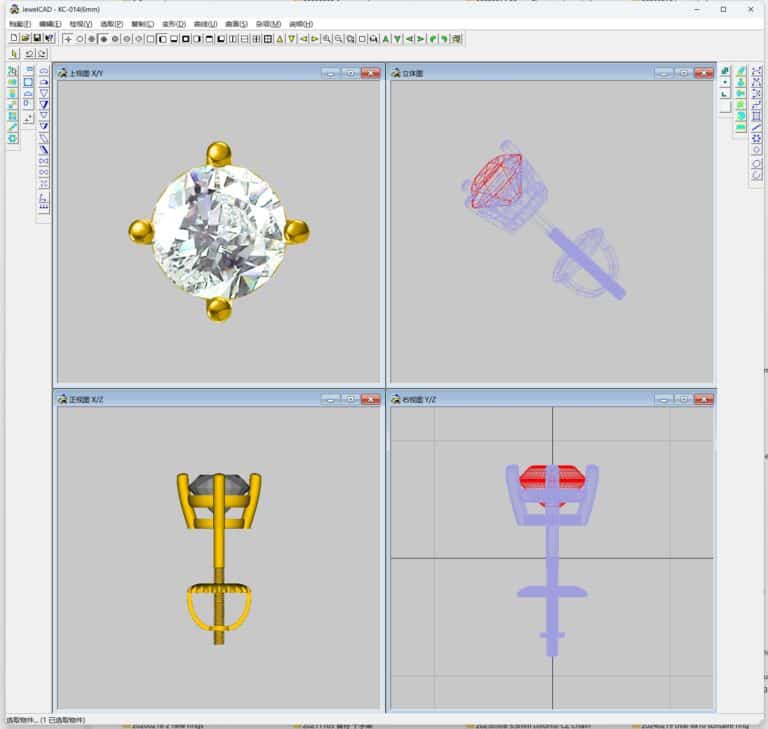Screen dimensions: 768x729
Task: Click the teal gear-shaped icon, left toolbar
Action: click(12, 138)
